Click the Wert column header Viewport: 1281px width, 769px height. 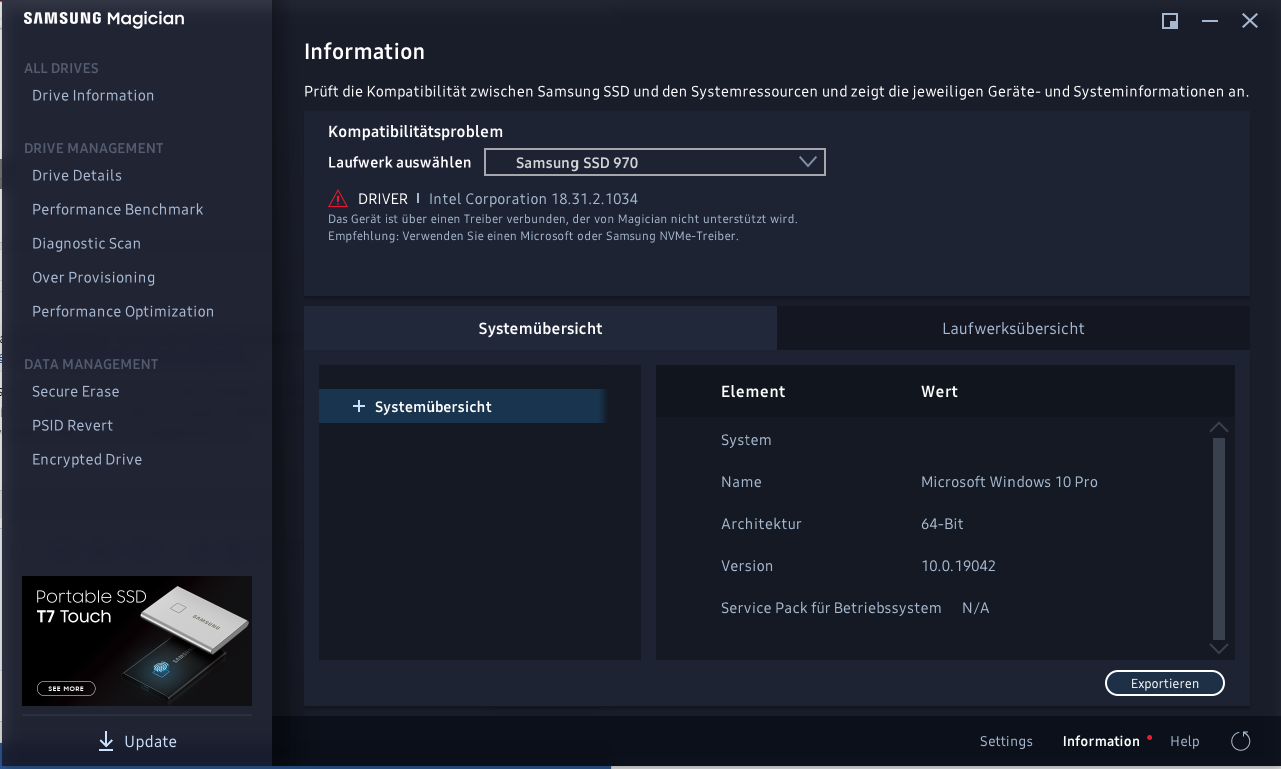pyautogui.click(x=939, y=392)
